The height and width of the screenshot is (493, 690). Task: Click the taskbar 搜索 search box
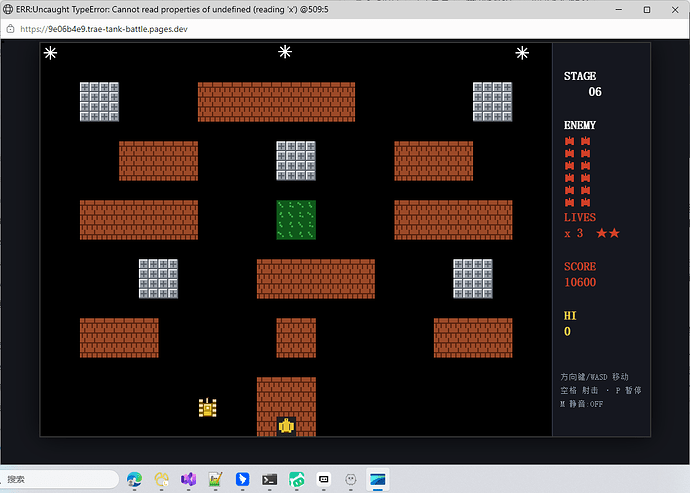[59, 479]
